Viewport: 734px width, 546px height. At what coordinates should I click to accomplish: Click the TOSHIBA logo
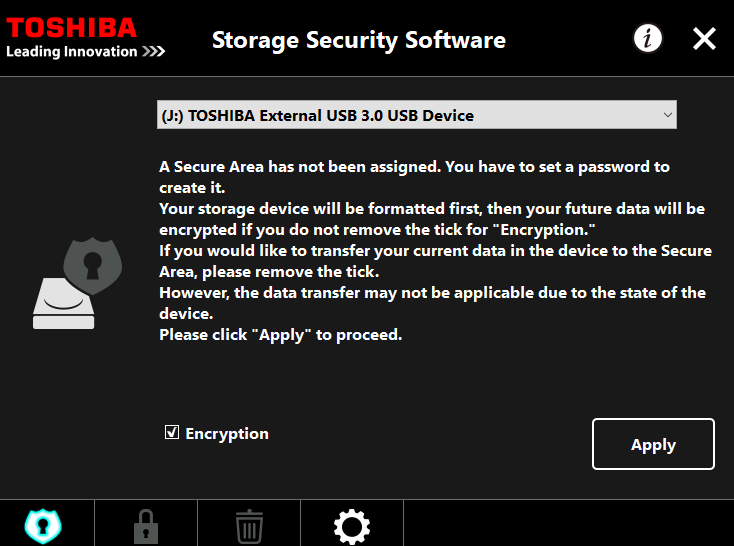tap(71, 28)
